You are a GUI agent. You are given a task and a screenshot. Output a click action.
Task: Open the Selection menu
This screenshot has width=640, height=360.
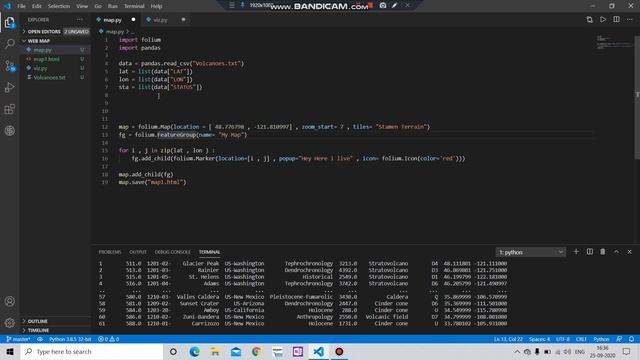pyautogui.click(x=59, y=6)
